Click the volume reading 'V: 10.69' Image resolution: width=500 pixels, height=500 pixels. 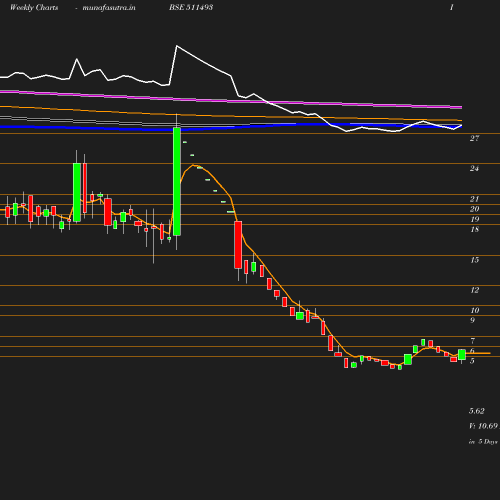click(x=483, y=426)
